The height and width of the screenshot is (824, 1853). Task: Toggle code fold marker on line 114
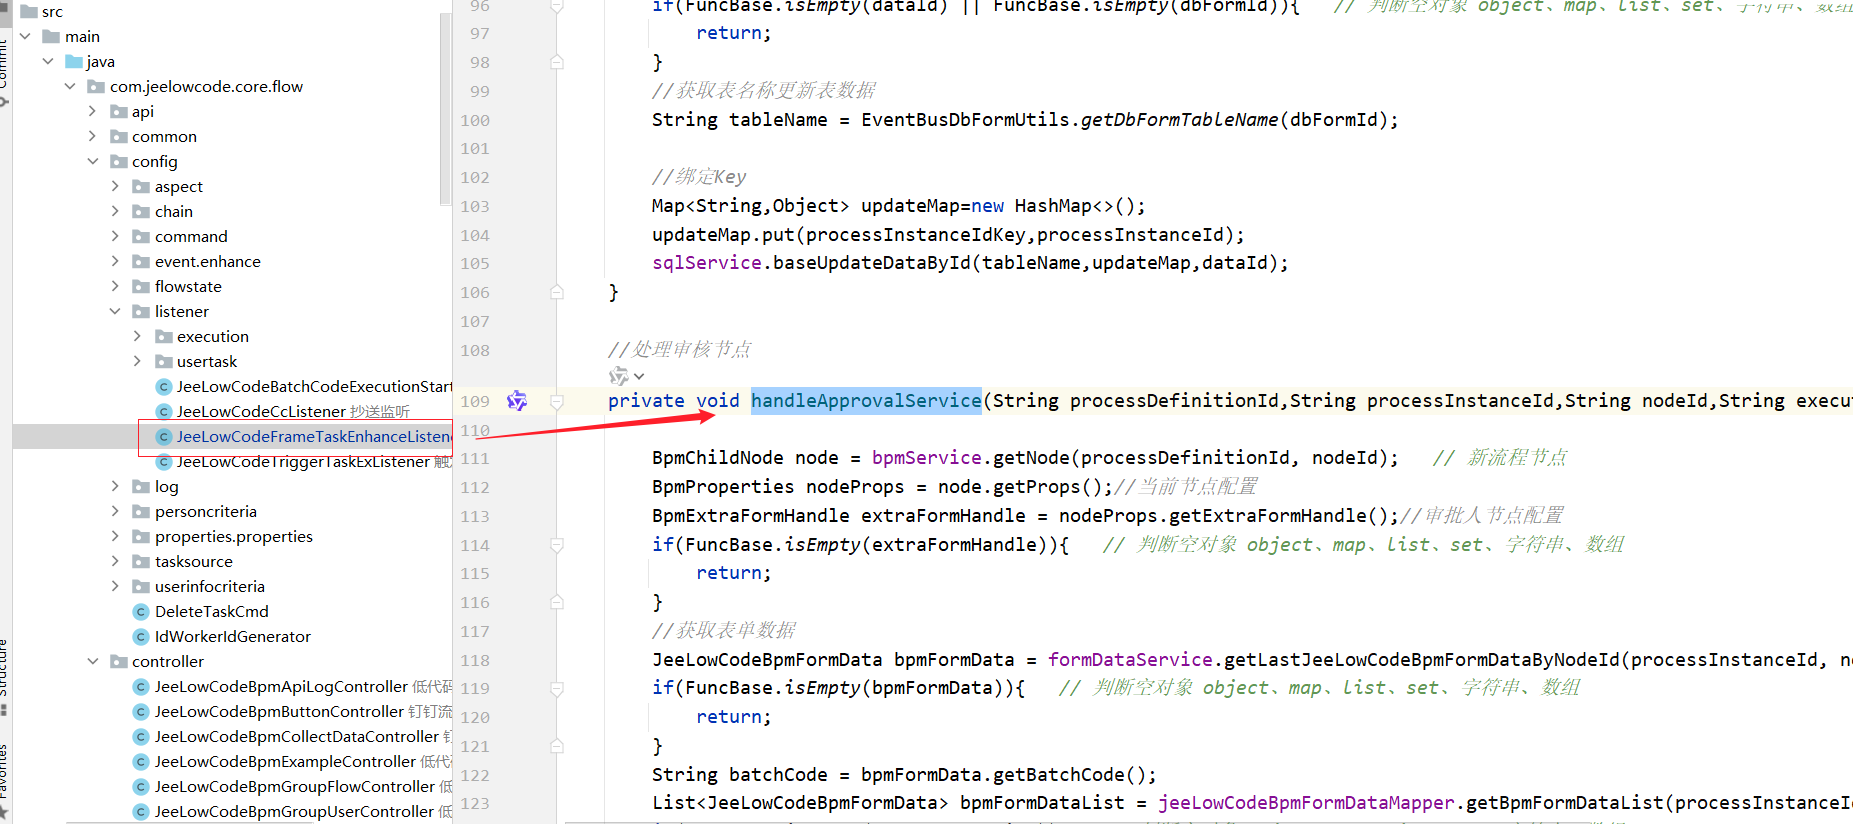(557, 545)
